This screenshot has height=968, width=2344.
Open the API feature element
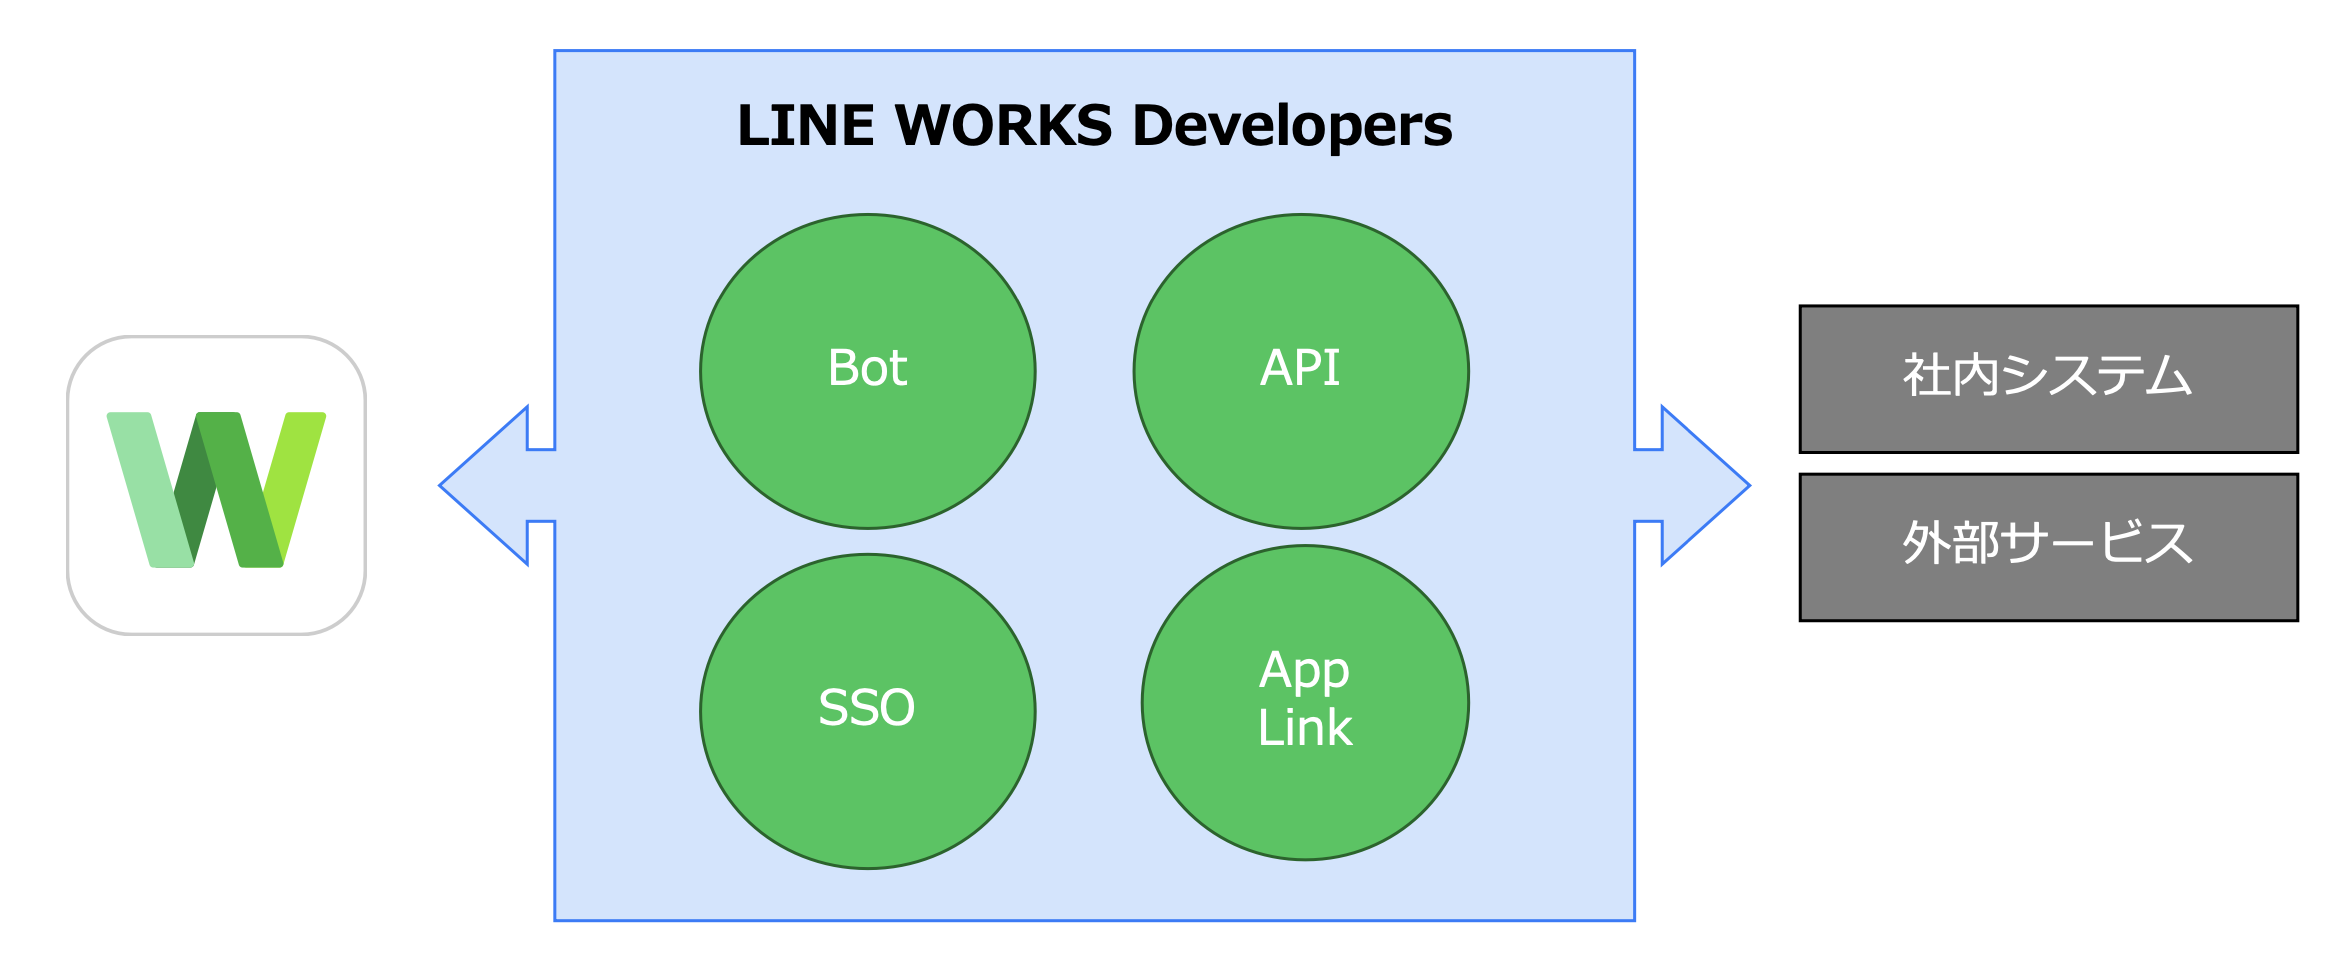point(1302,370)
